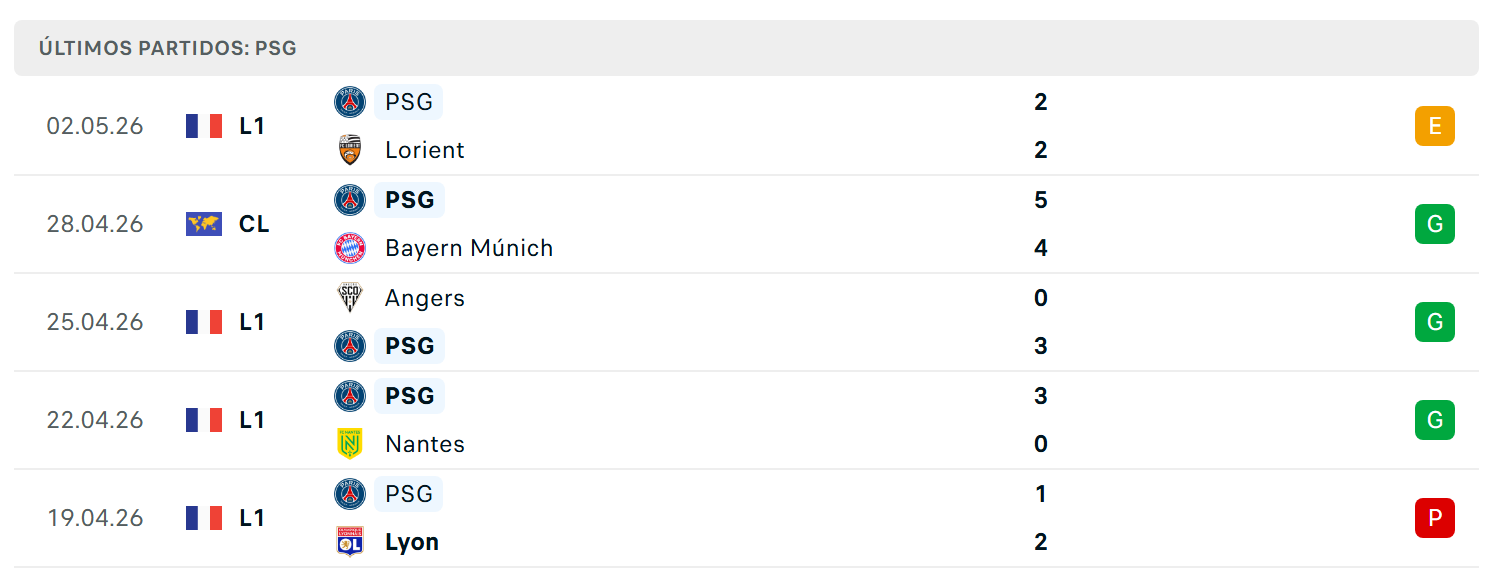Click the orange E draw result badge
Image resolution: width=1493 pixels, height=582 pixels.
[x=1435, y=126]
